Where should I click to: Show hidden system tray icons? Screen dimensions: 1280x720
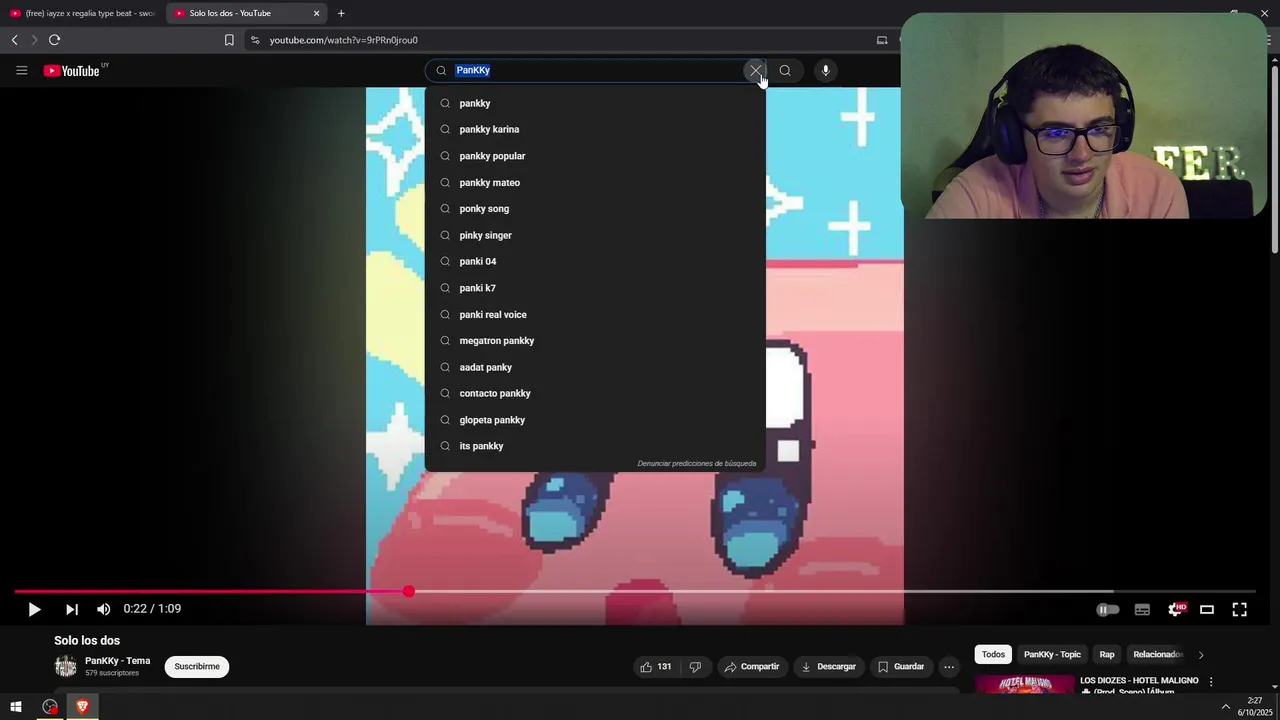coord(1226,707)
